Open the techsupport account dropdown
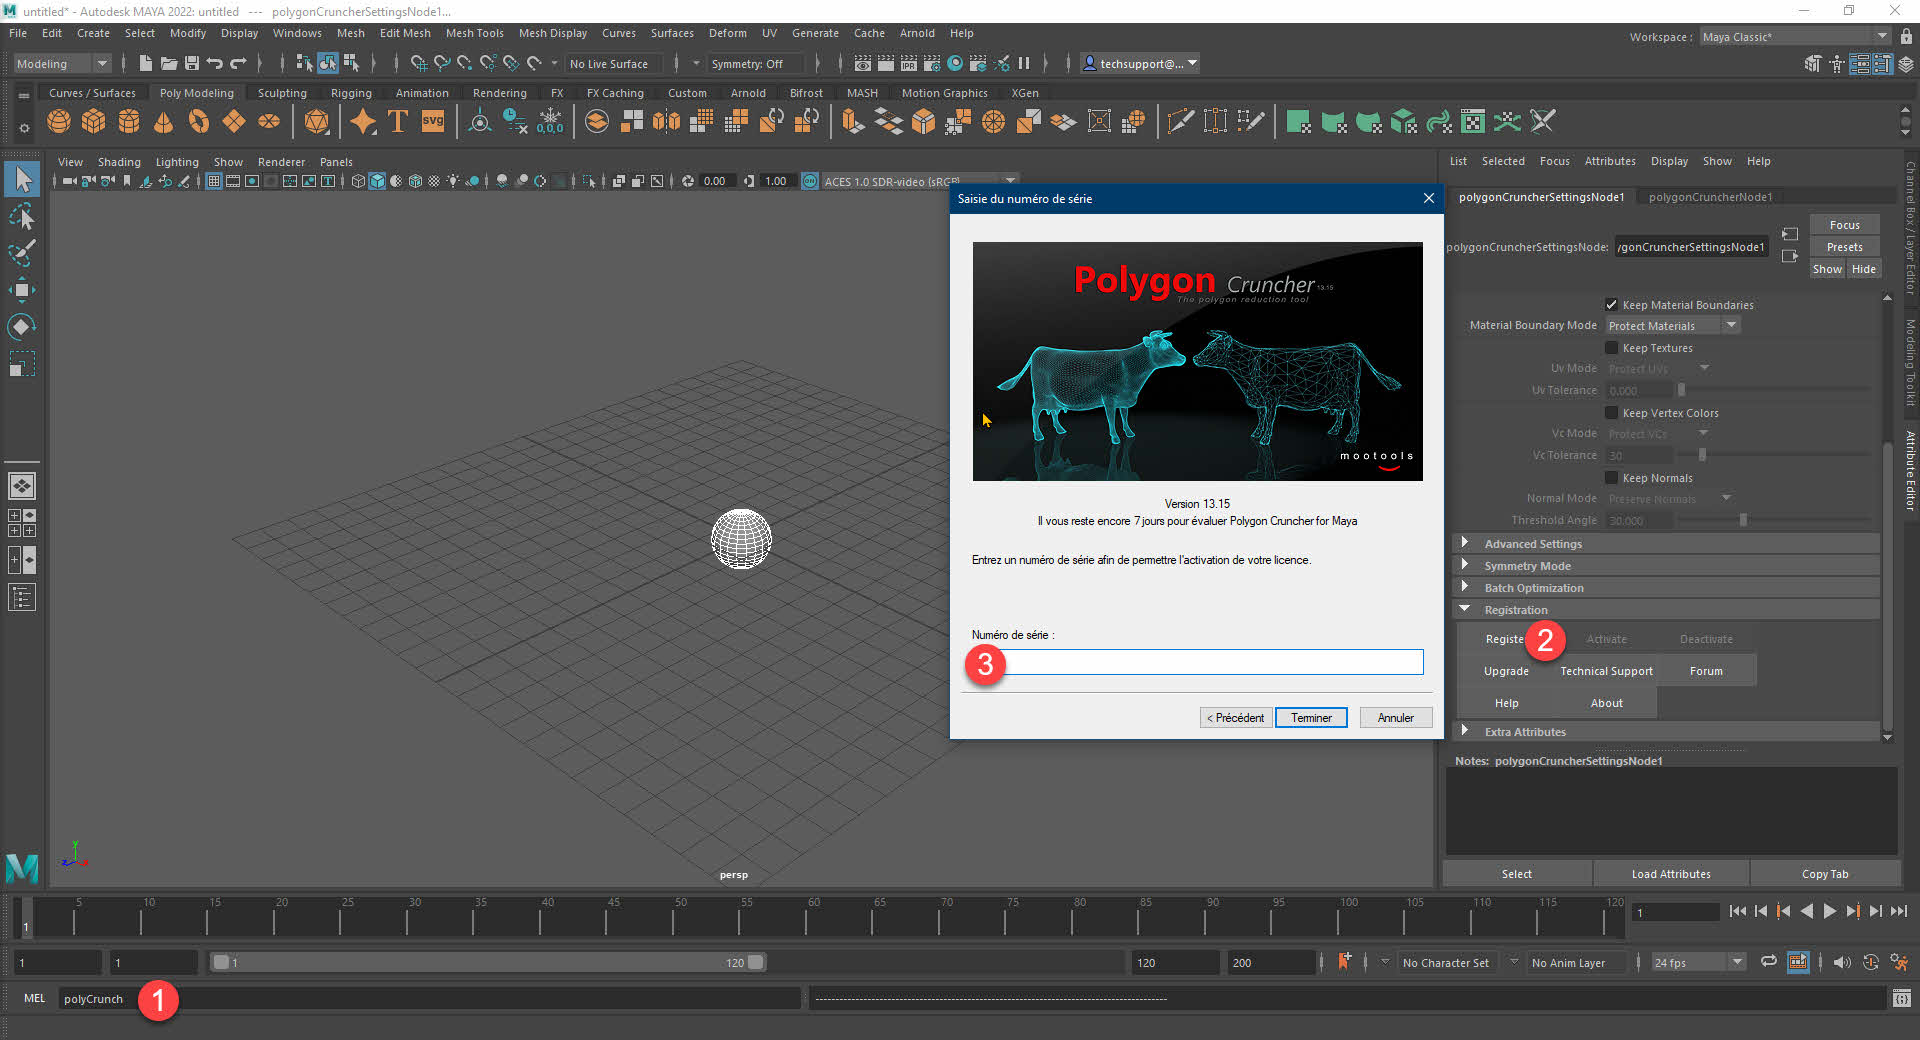The width and height of the screenshot is (1920, 1040). coord(1139,63)
